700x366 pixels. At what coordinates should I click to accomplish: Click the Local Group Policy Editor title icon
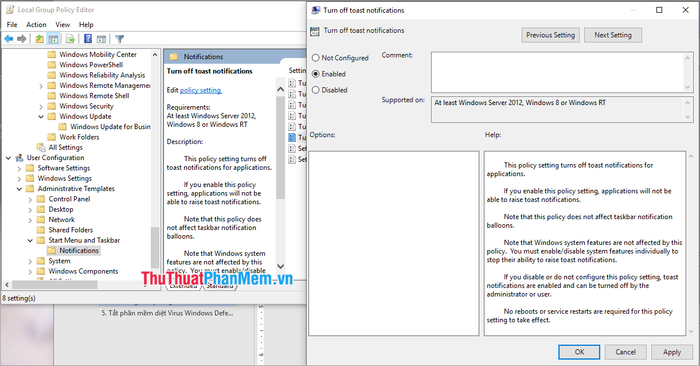click(x=10, y=9)
